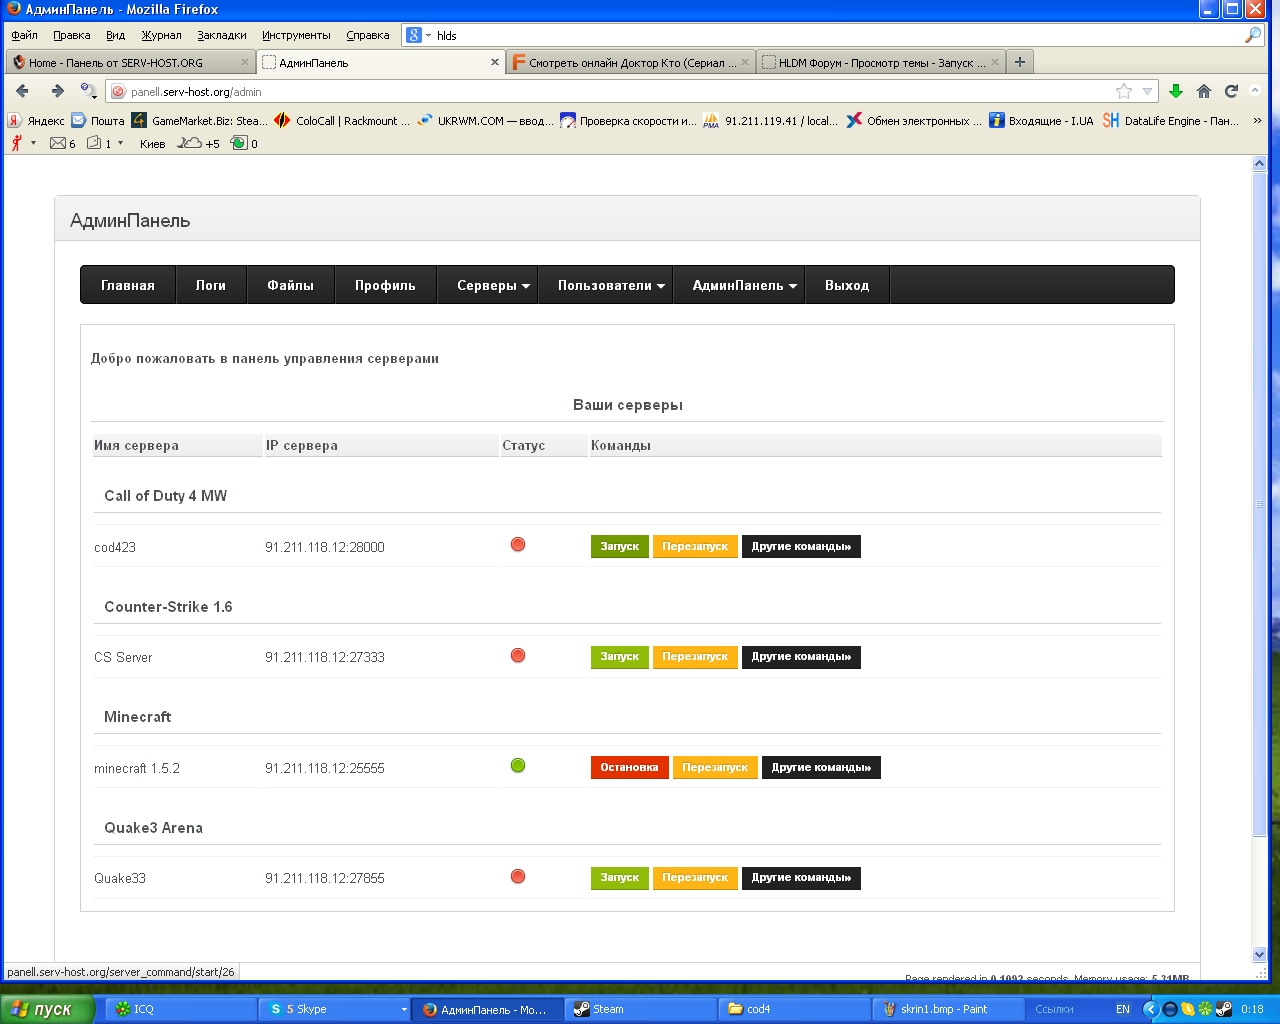Click the browser Back arrow button
This screenshot has height=1024, width=1280.
tap(23, 91)
